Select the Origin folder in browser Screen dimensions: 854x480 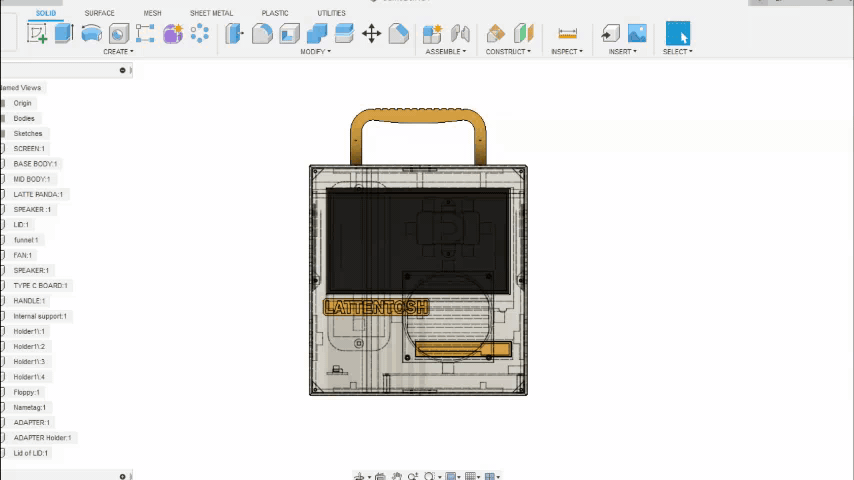click(22, 103)
